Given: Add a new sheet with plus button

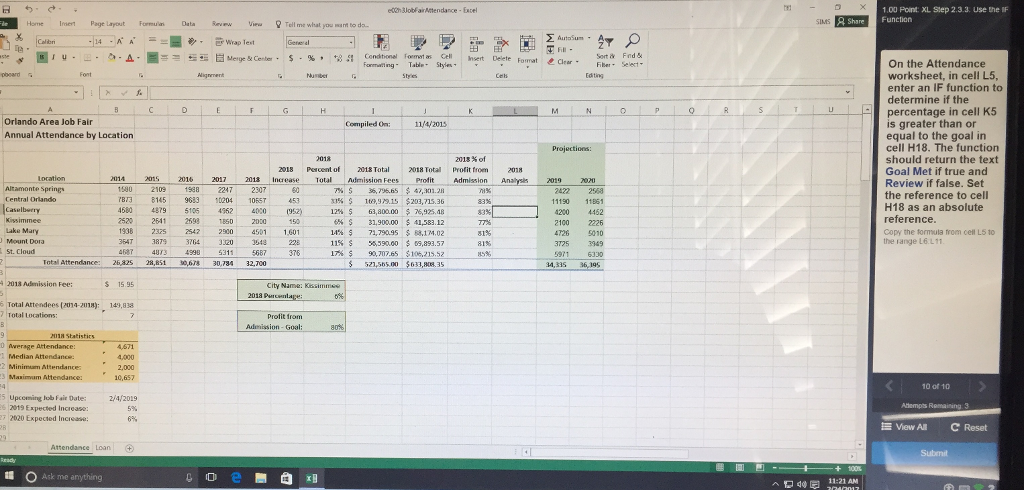Looking at the screenshot, I should pyautogui.click(x=129, y=448).
